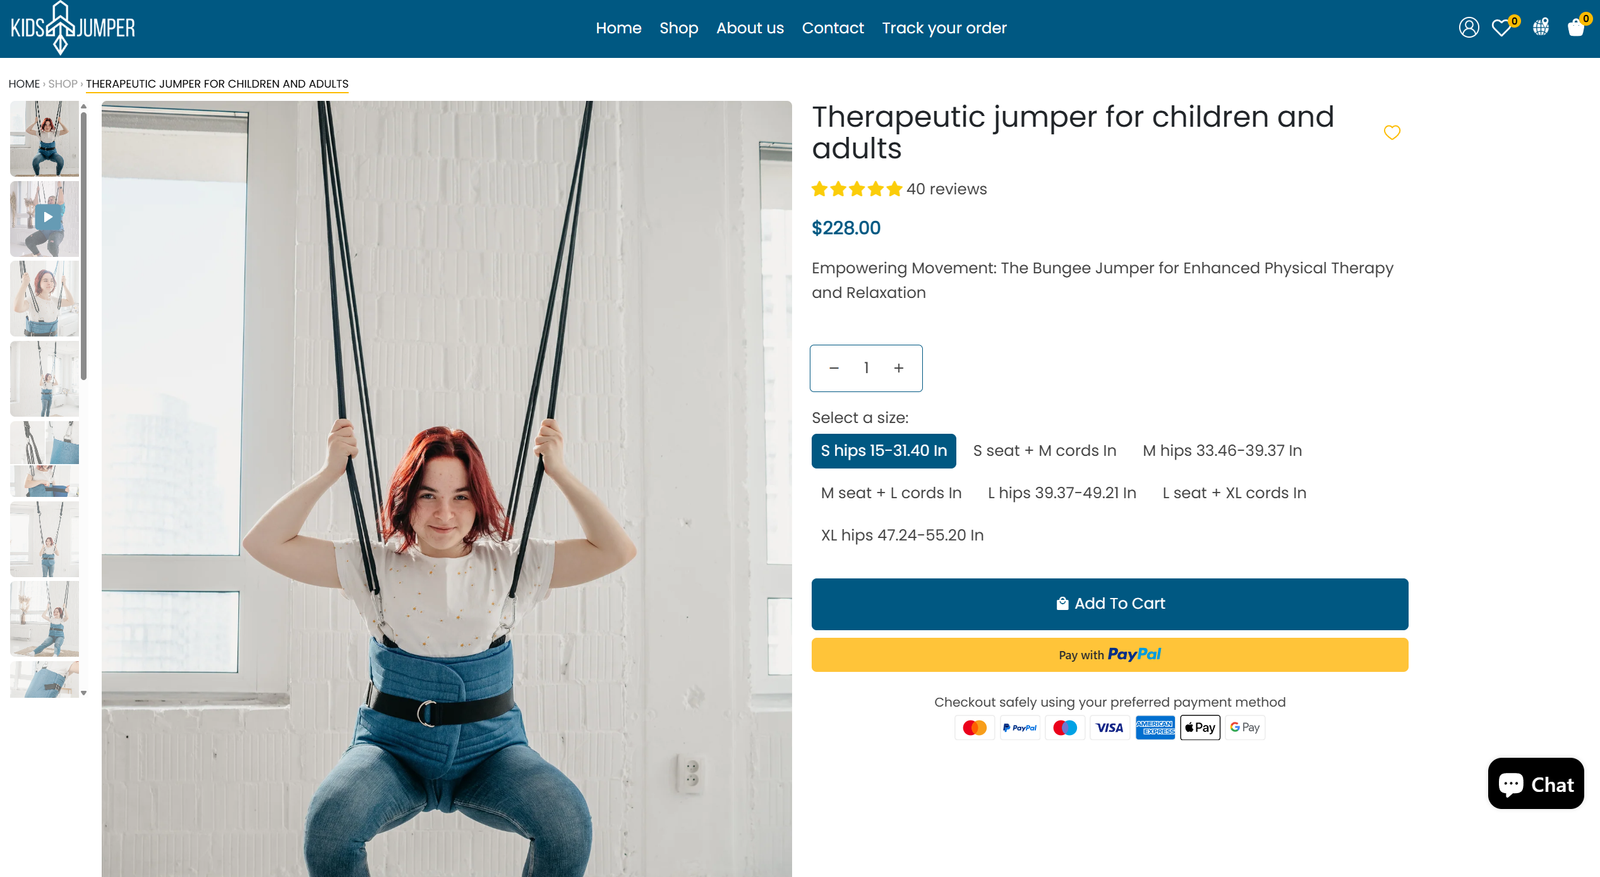Add product to wishlist with heart beside title

pos(1391,132)
